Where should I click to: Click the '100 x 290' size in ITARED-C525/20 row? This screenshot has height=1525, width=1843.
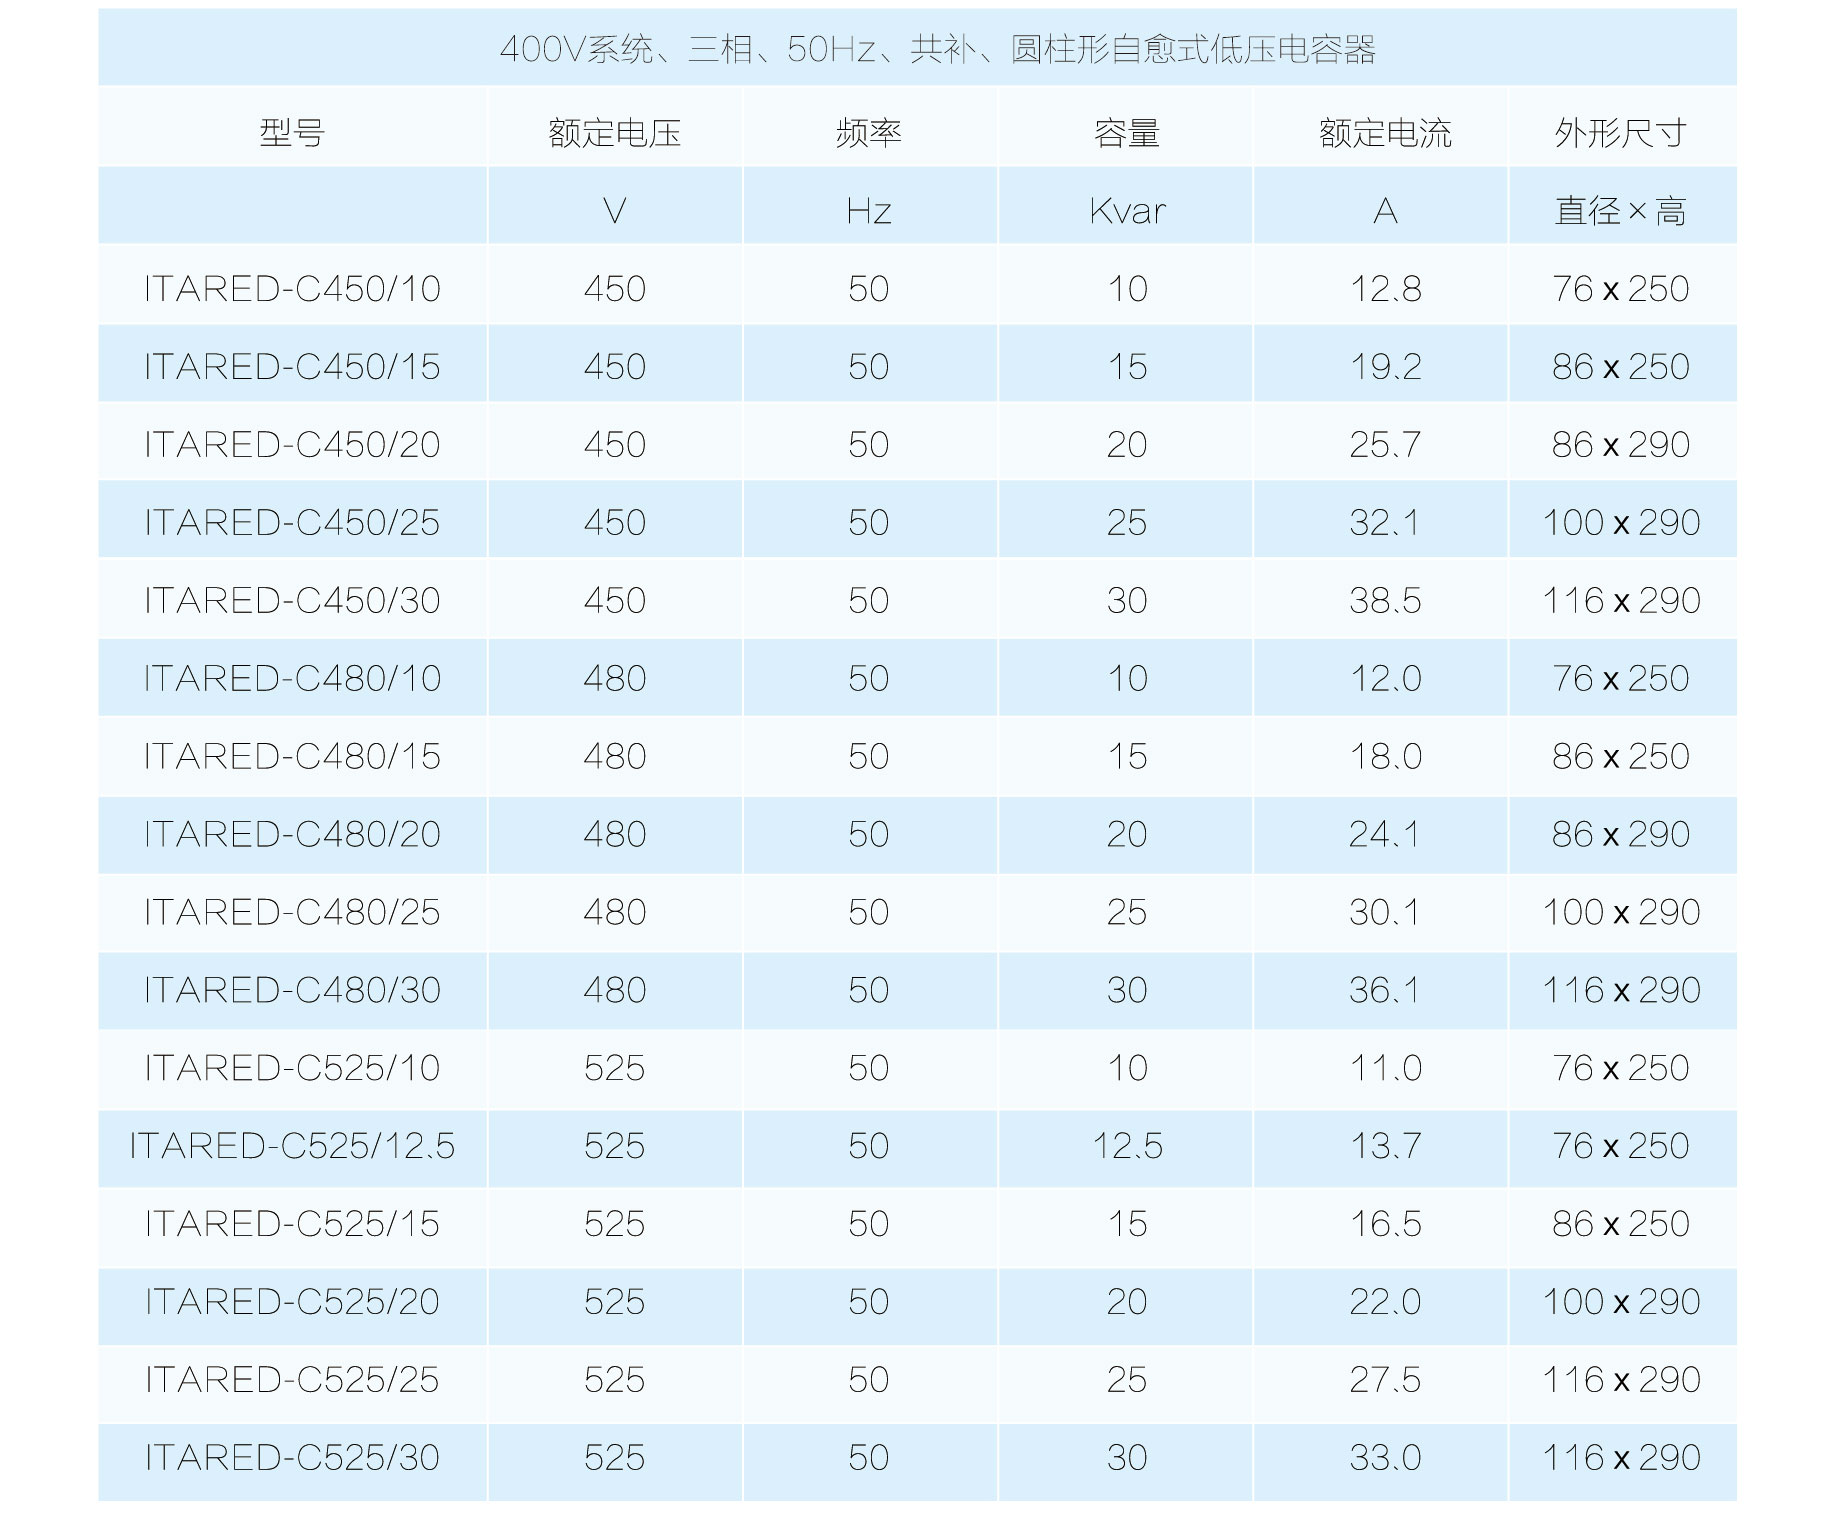(x=1620, y=1303)
